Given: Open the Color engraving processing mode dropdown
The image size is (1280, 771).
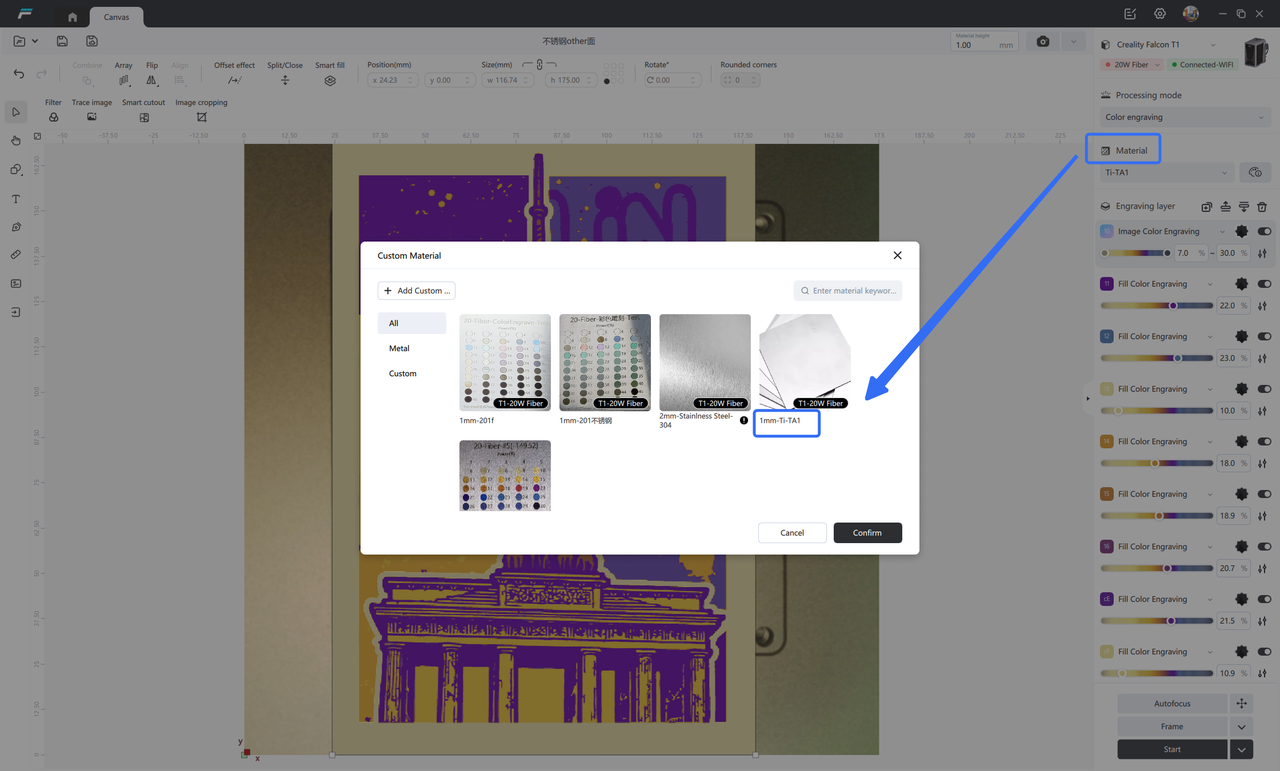Looking at the screenshot, I should click(1184, 117).
